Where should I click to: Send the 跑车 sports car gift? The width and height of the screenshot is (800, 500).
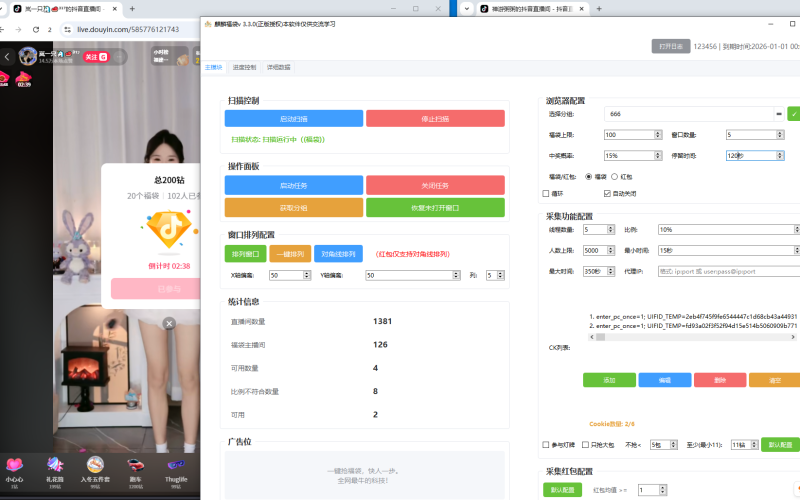coord(135,472)
